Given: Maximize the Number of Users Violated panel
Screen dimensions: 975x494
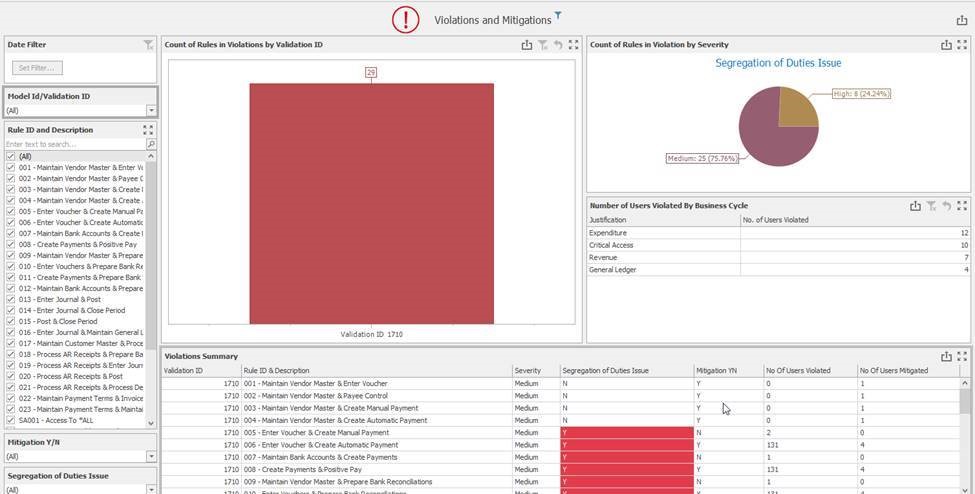Looking at the screenshot, I should [962, 206].
